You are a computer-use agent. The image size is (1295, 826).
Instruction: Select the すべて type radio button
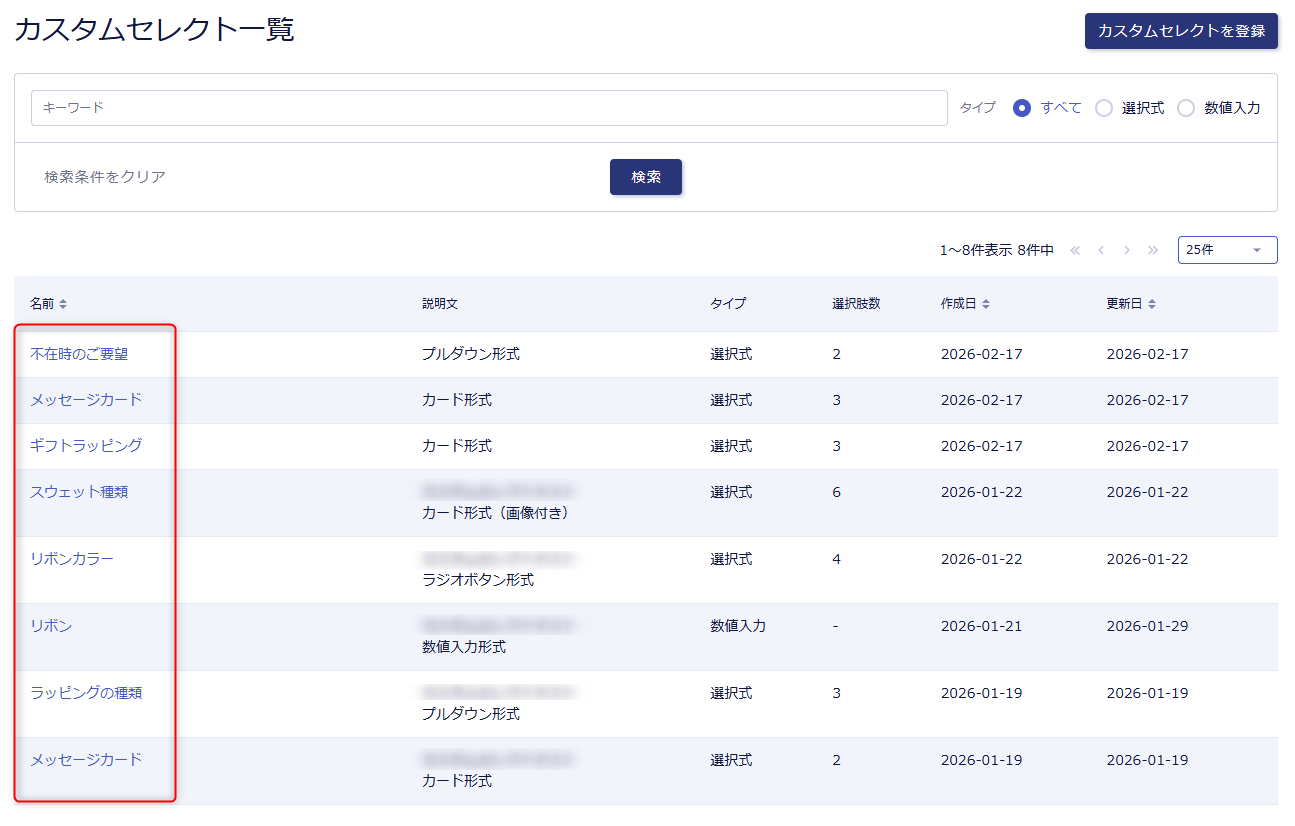[x=1022, y=108]
